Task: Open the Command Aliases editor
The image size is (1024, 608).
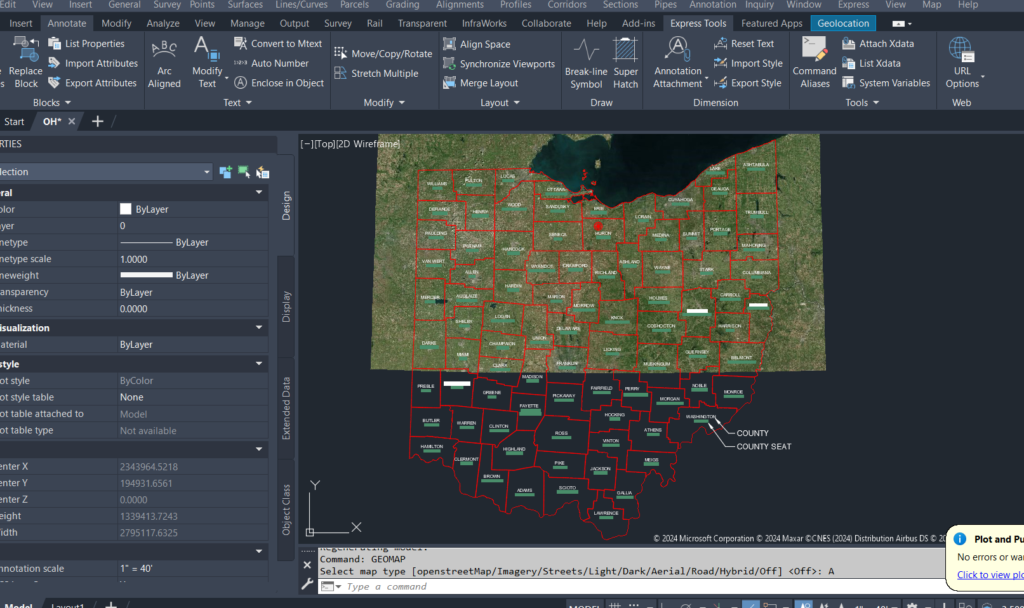Action: (814, 62)
